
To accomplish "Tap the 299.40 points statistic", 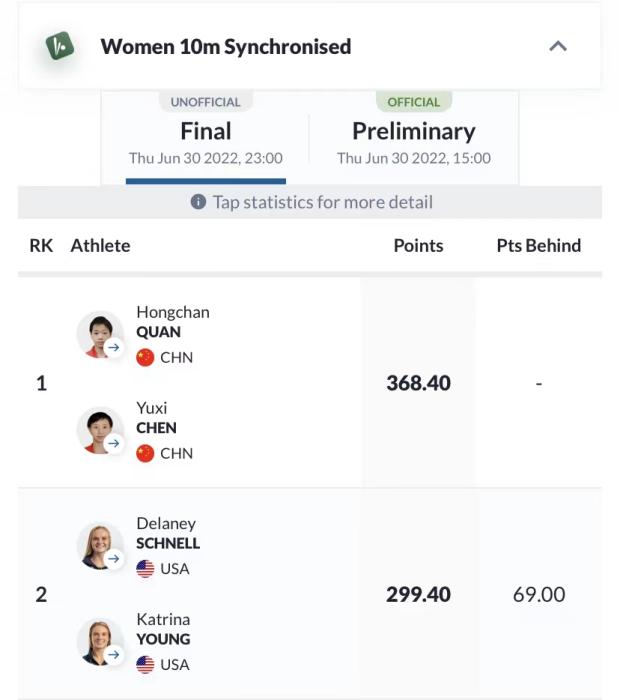I will pyautogui.click(x=418, y=595).
